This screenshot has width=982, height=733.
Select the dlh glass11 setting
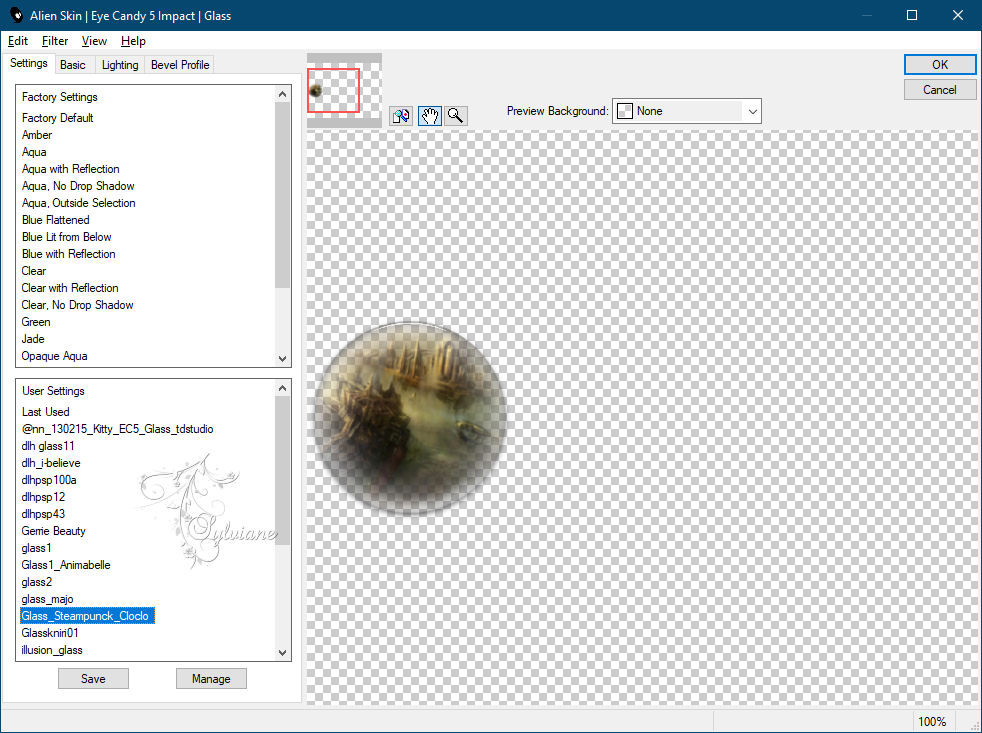[48, 445]
